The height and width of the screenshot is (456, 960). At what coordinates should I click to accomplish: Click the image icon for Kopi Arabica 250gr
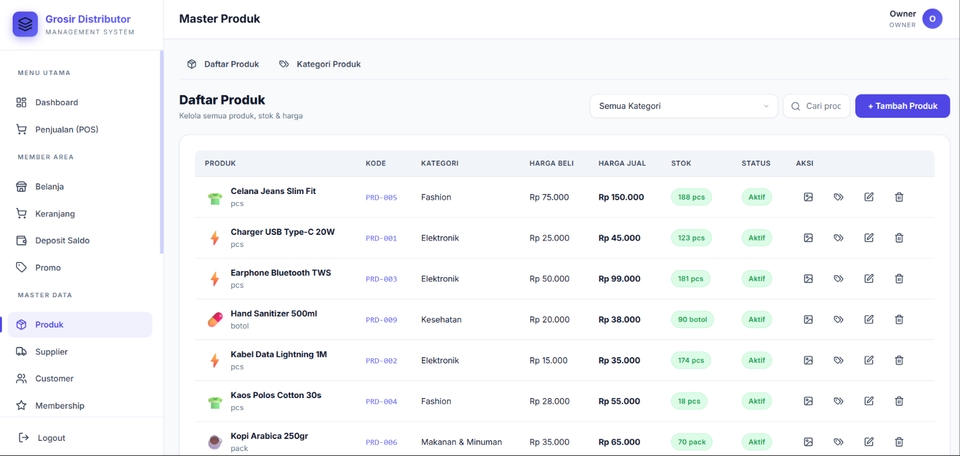click(x=808, y=442)
